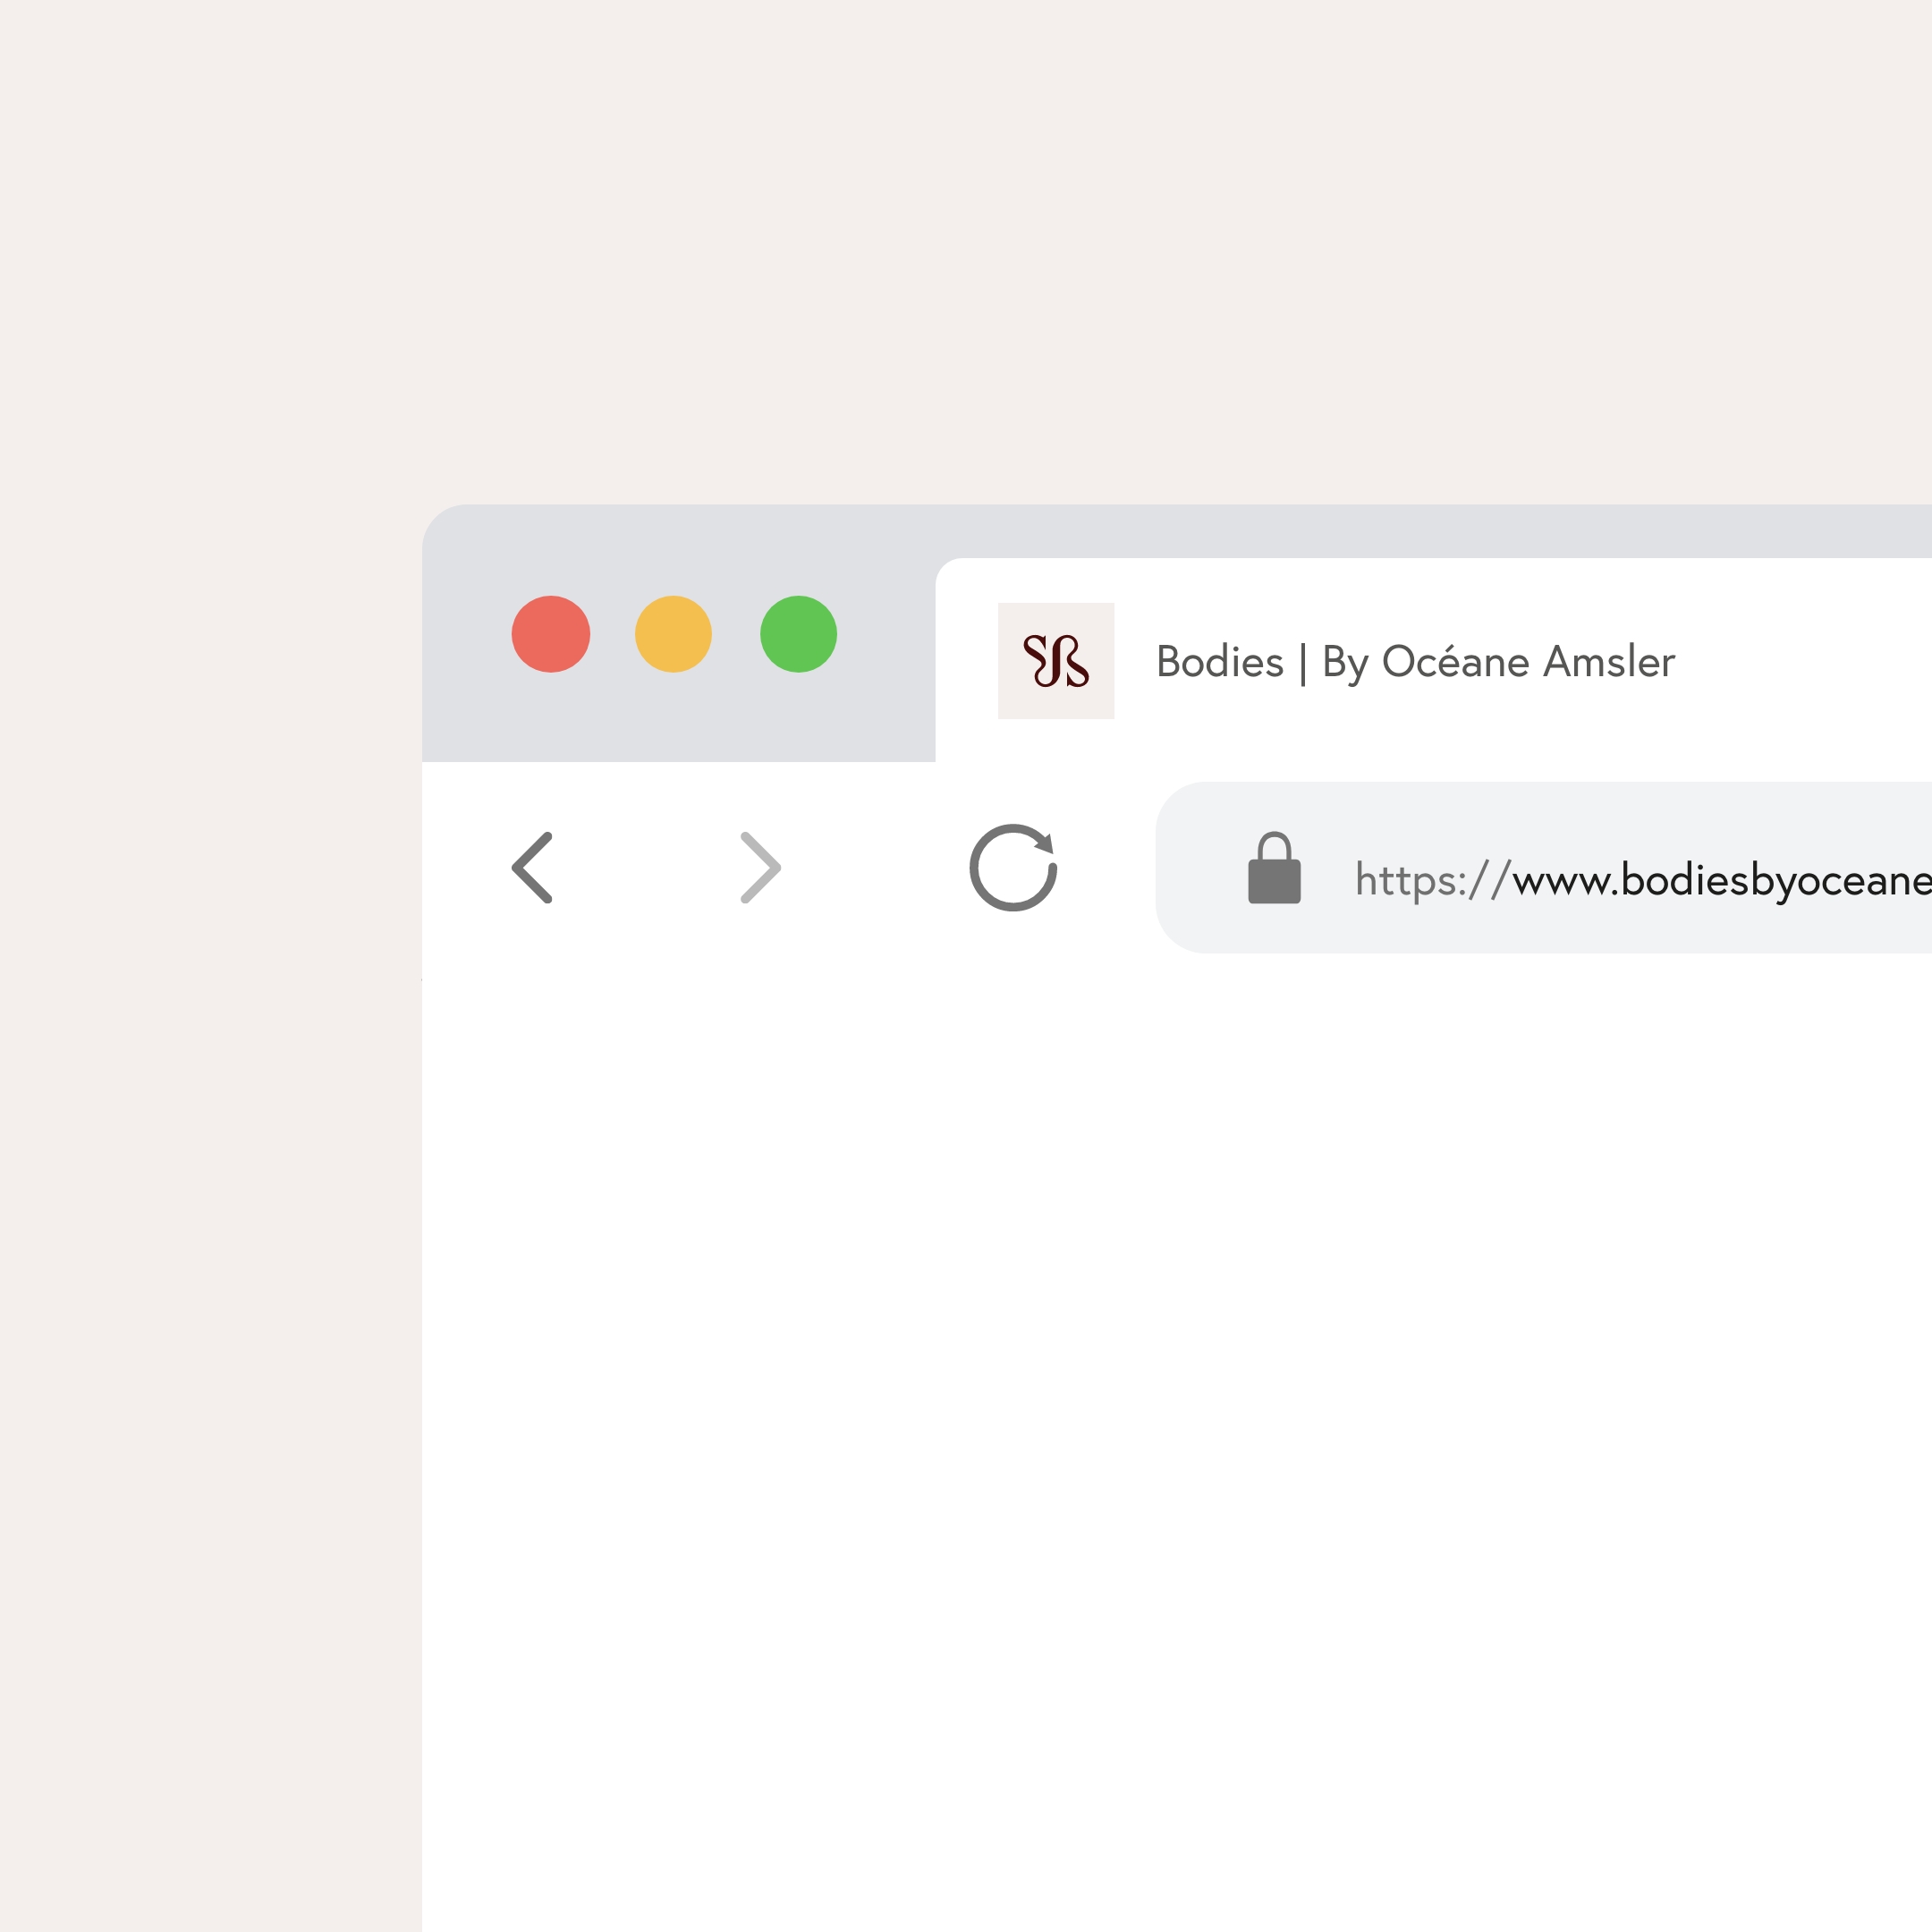
Task: Click the padlock site security icon
Action: click(x=1274, y=868)
